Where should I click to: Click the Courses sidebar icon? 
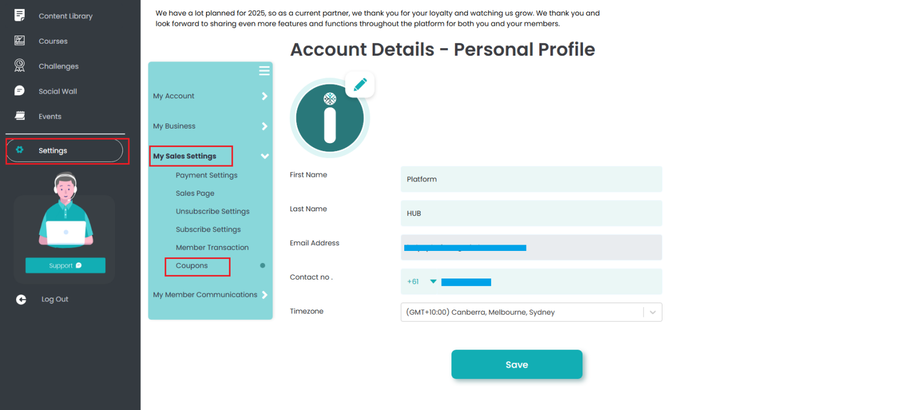click(x=19, y=41)
